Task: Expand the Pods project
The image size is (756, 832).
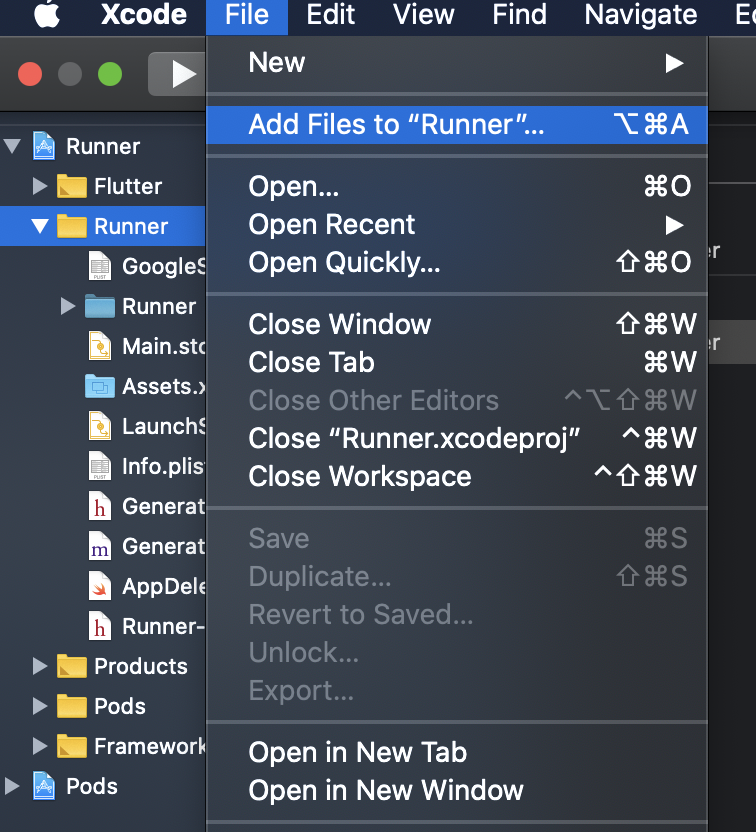Action: (x=12, y=786)
